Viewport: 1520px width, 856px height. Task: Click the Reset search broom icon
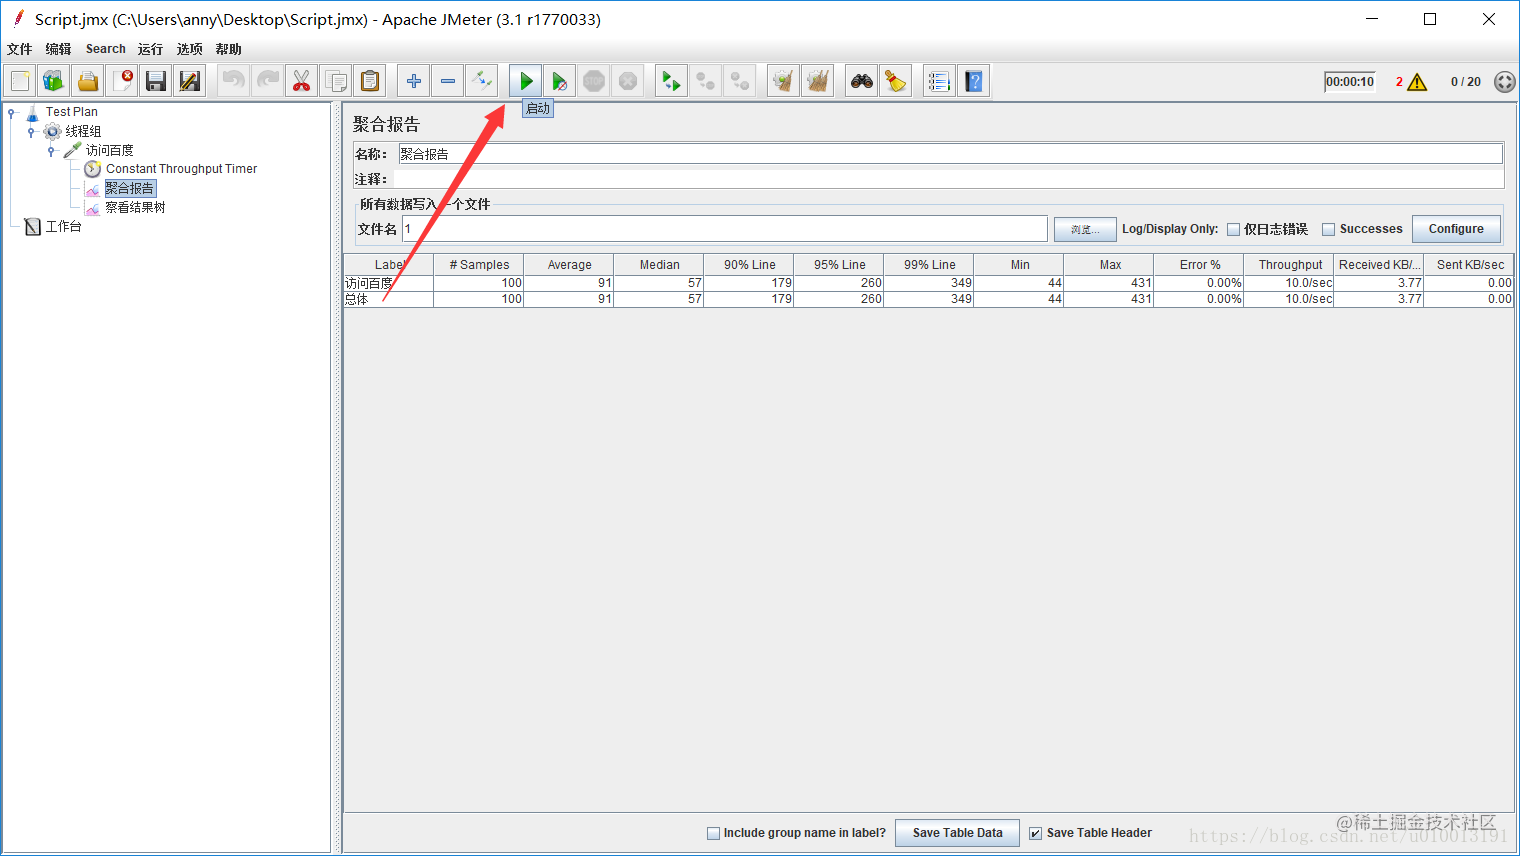(896, 81)
